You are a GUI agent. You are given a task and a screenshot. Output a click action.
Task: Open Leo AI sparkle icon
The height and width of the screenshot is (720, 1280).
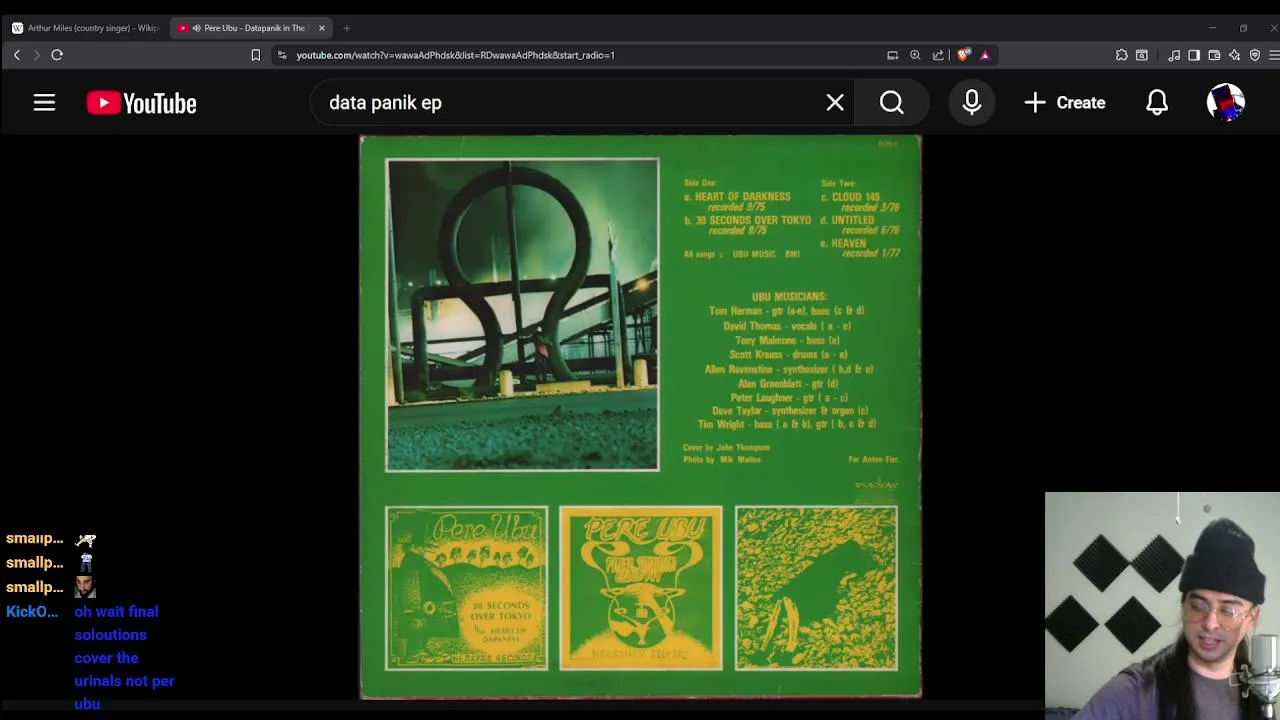click(x=1234, y=55)
